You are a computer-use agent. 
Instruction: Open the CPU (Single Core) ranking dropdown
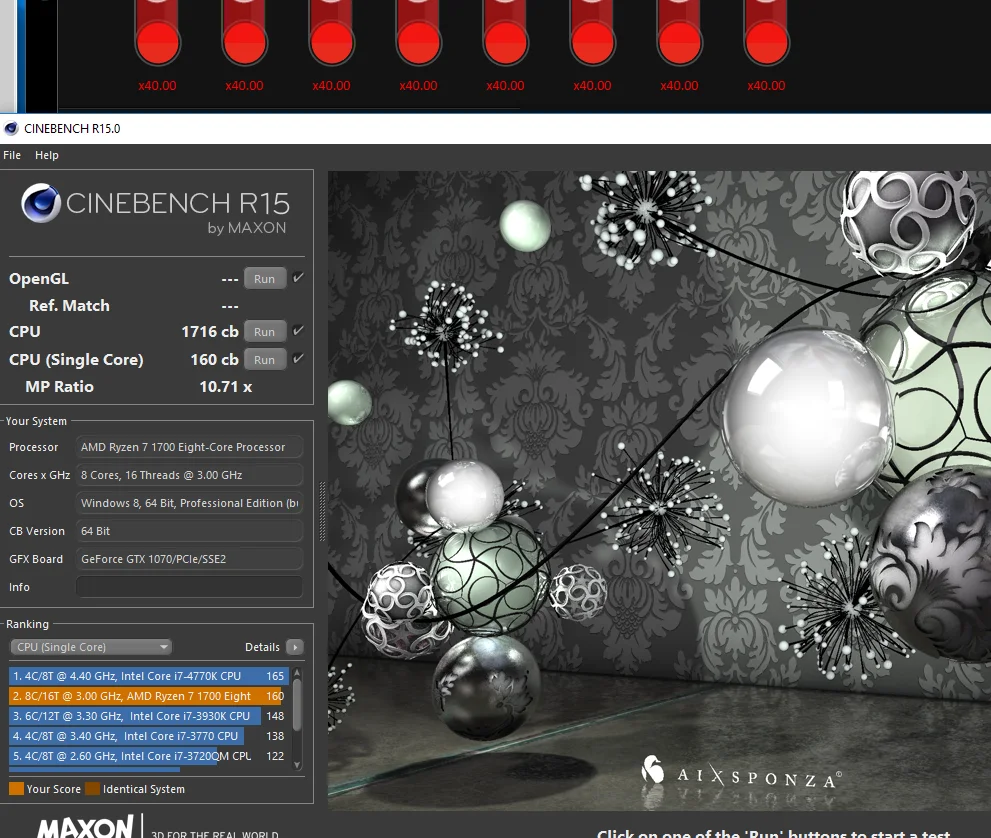tap(91, 647)
